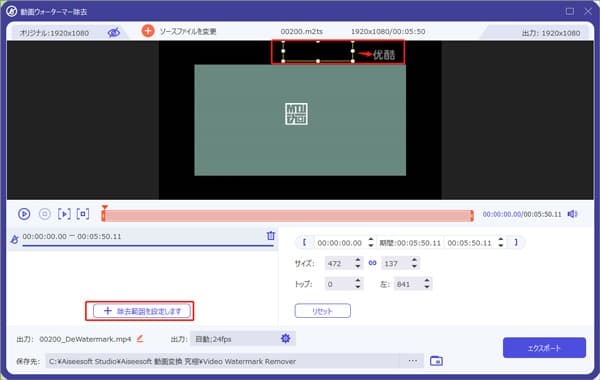600x380 pixels.
Task: Click the output format field 自動;24fps
Action: pyautogui.click(x=234, y=339)
